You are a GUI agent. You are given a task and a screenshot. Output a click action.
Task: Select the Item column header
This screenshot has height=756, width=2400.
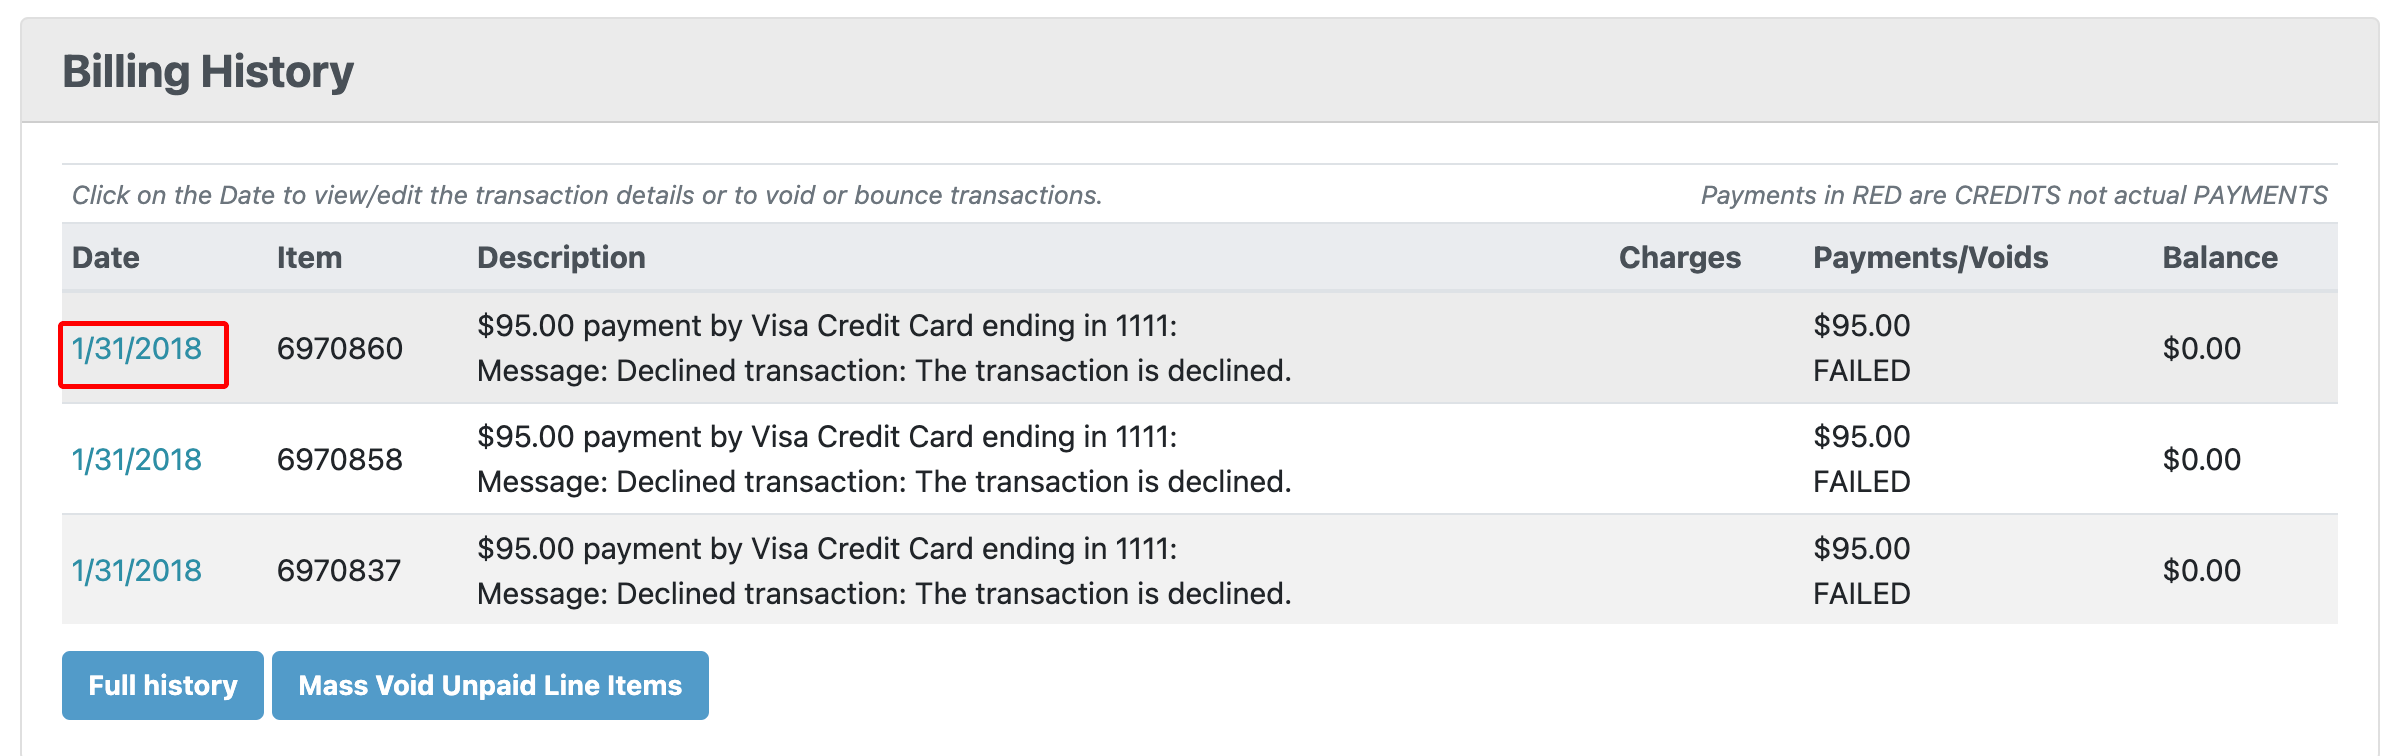click(x=309, y=258)
